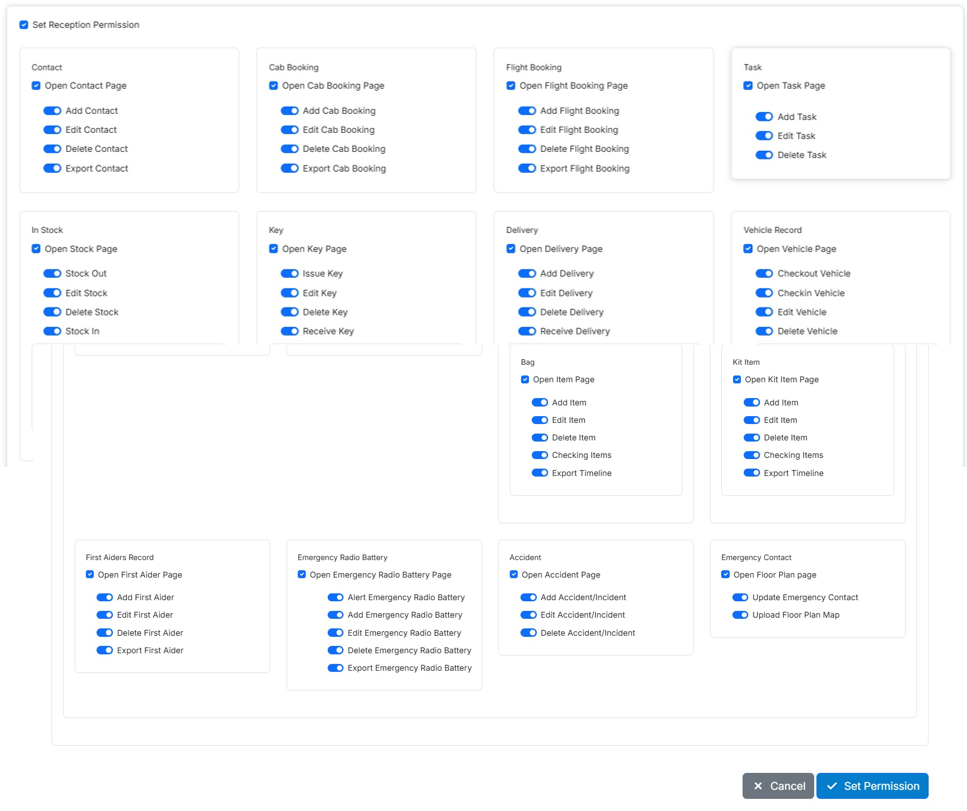The image size is (967, 811).
Task: Turn off Delete Cab Booking switch
Action: click(x=289, y=149)
